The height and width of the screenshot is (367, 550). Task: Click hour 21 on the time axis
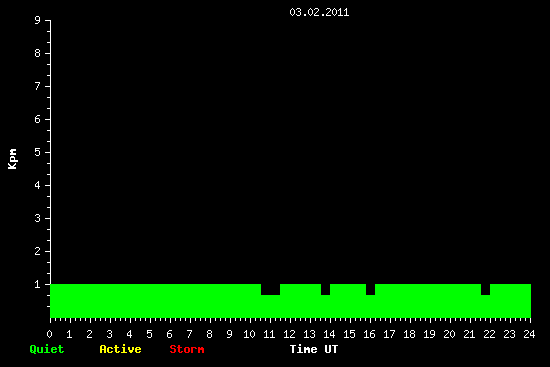tap(469, 334)
